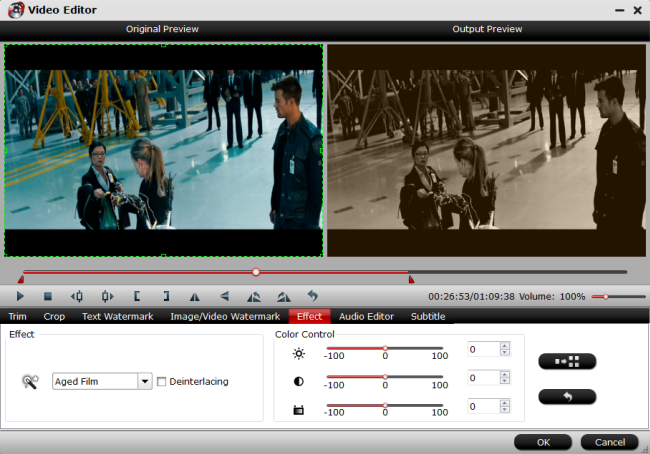Image resolution: width=650 pixels, height=454 pixels.
Task: Click the Stop playback icon
Action: coord(47,296)
